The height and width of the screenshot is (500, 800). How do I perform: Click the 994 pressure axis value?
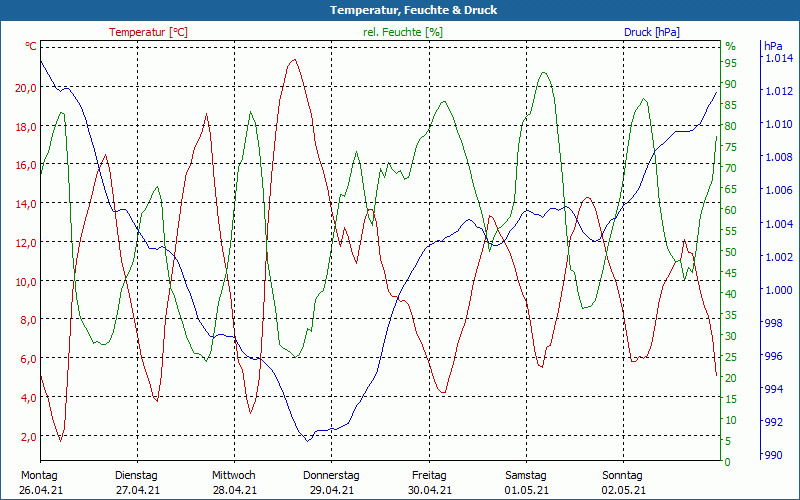tap(774, 389)
